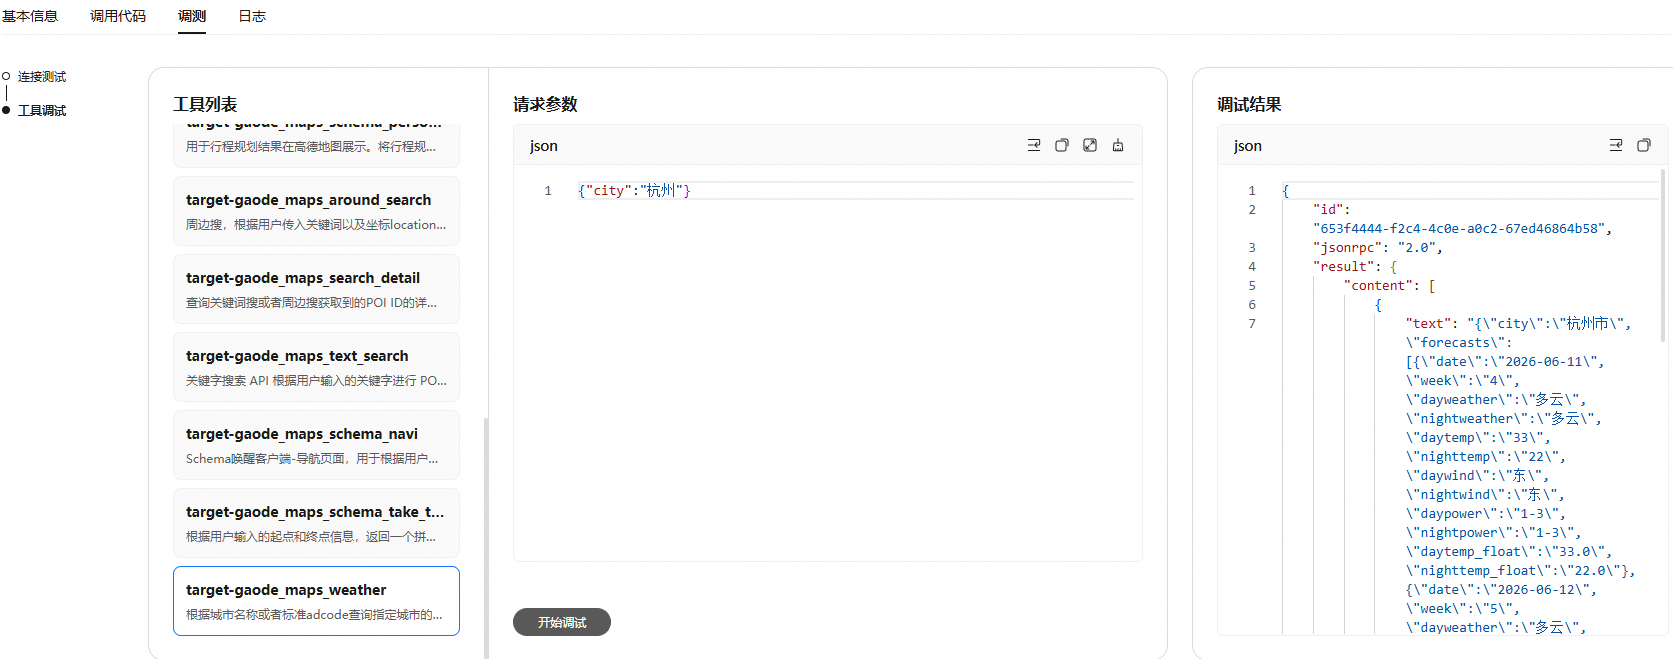This screenshot has height=659, width=1673.
Task: Select target-gaode_maps_text_search tool
Action: click(x=316, y=367)
